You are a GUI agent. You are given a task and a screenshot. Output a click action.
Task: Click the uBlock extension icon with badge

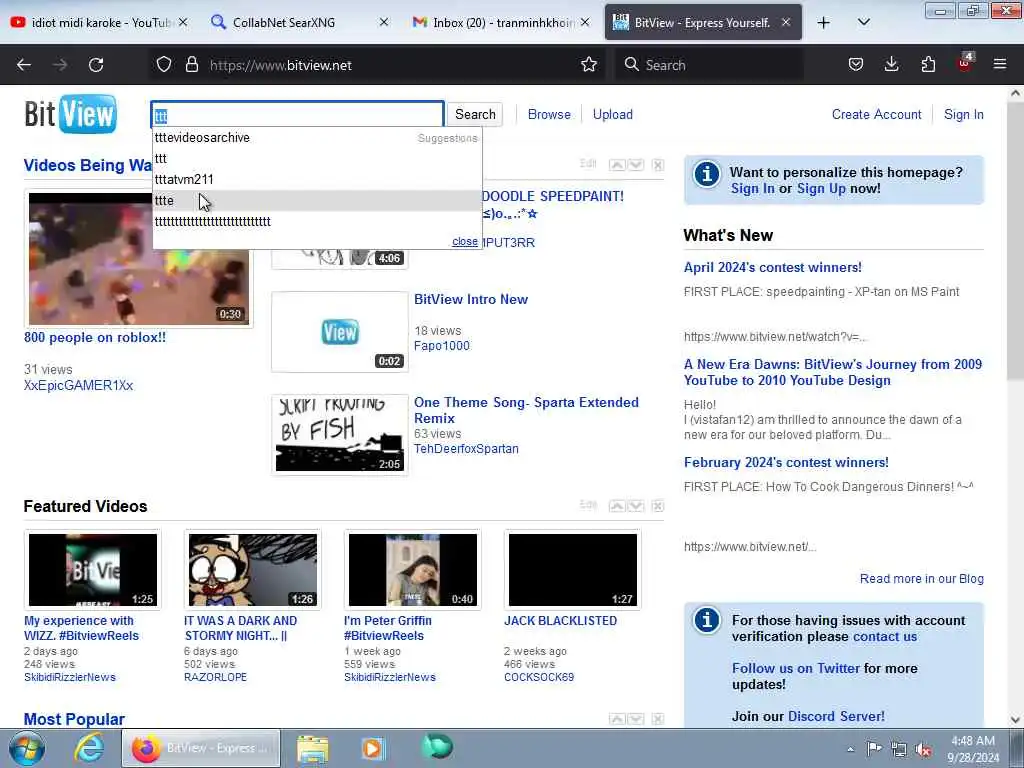click(965, 63)
